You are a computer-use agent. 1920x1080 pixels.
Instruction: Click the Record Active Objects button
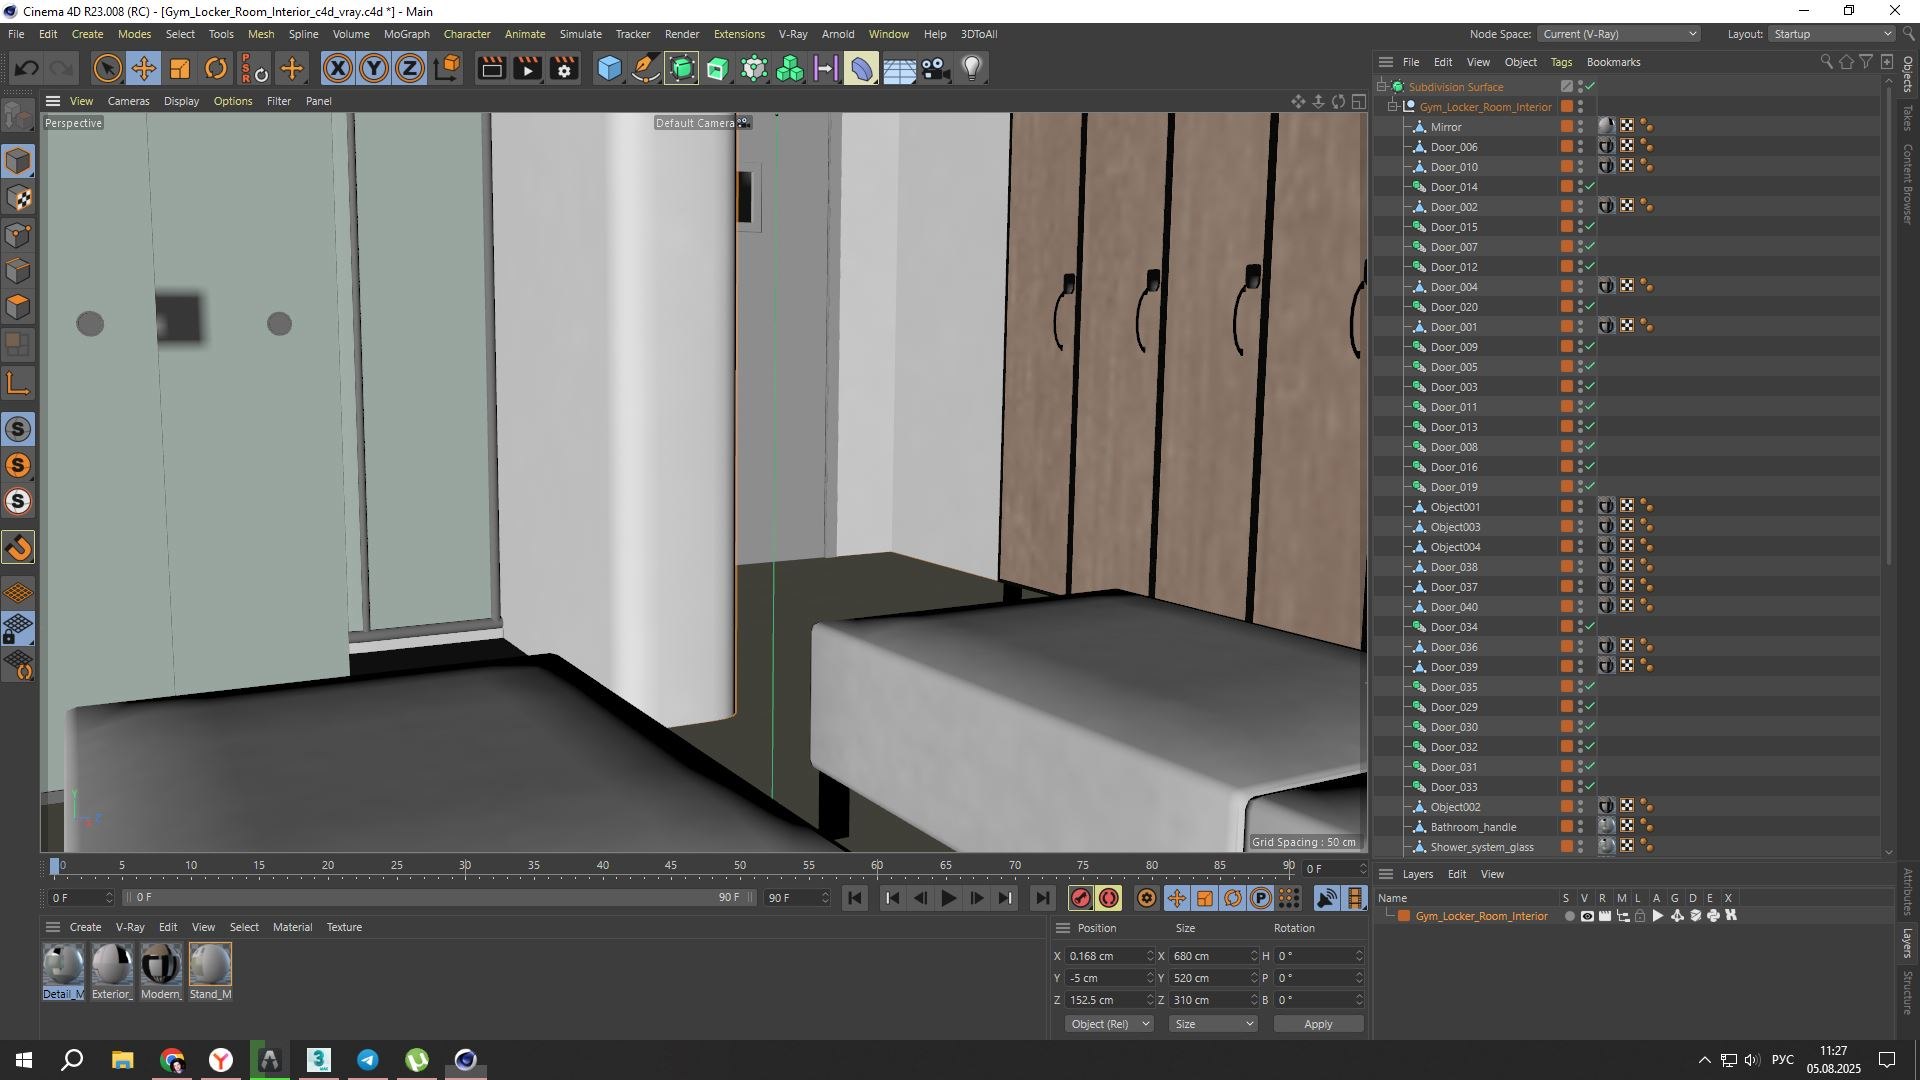tap(1081, 898)
